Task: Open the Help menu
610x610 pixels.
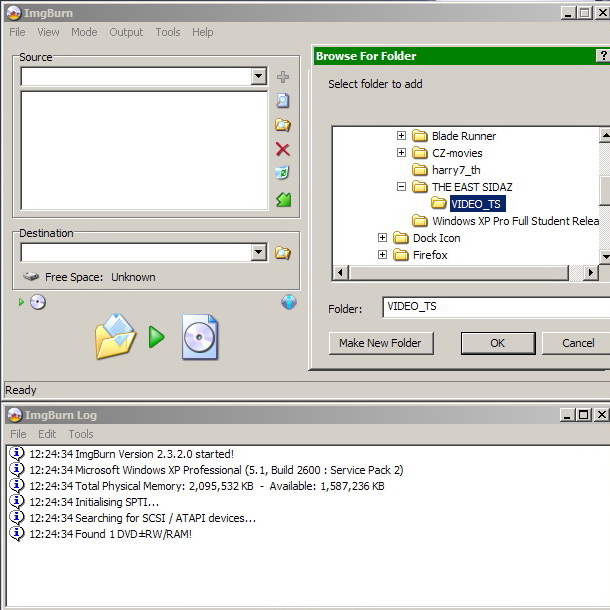Action: 202,32
